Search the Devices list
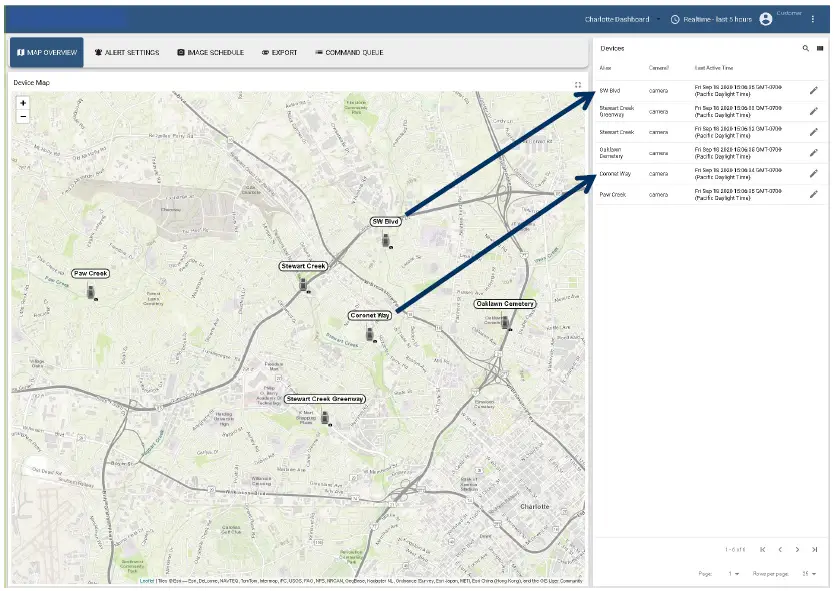Image resolution: width=834 pixels, height=591 pixels. 806,48
